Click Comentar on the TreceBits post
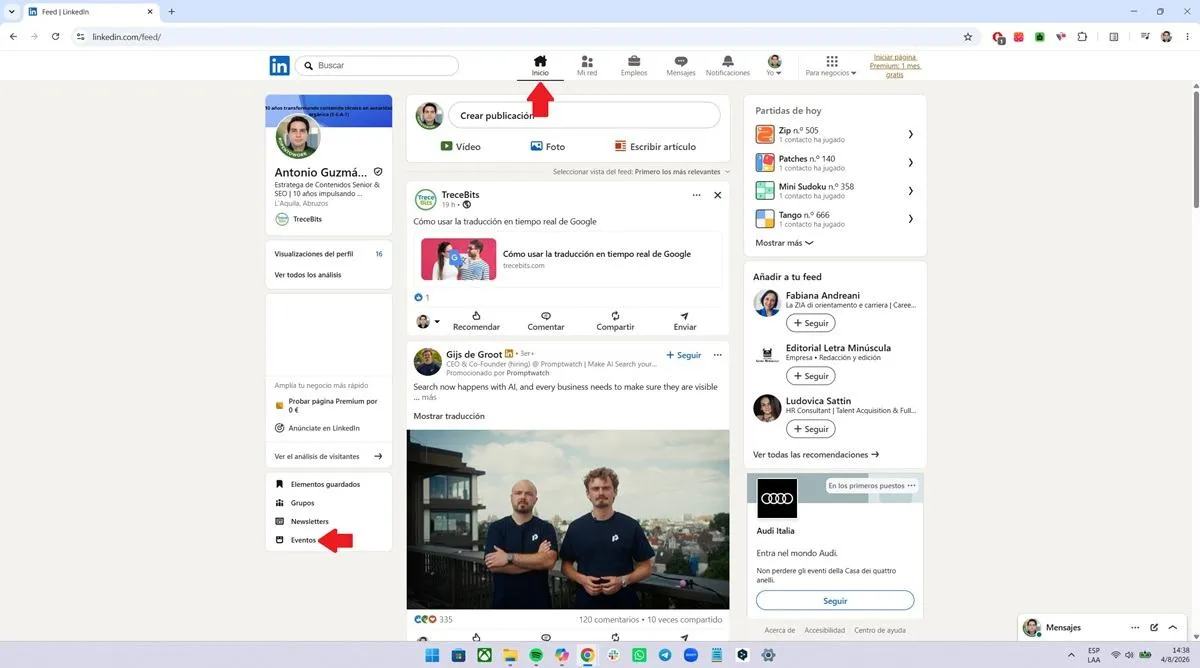Viewport: 1200px width, 668px height. click(546, 321)
